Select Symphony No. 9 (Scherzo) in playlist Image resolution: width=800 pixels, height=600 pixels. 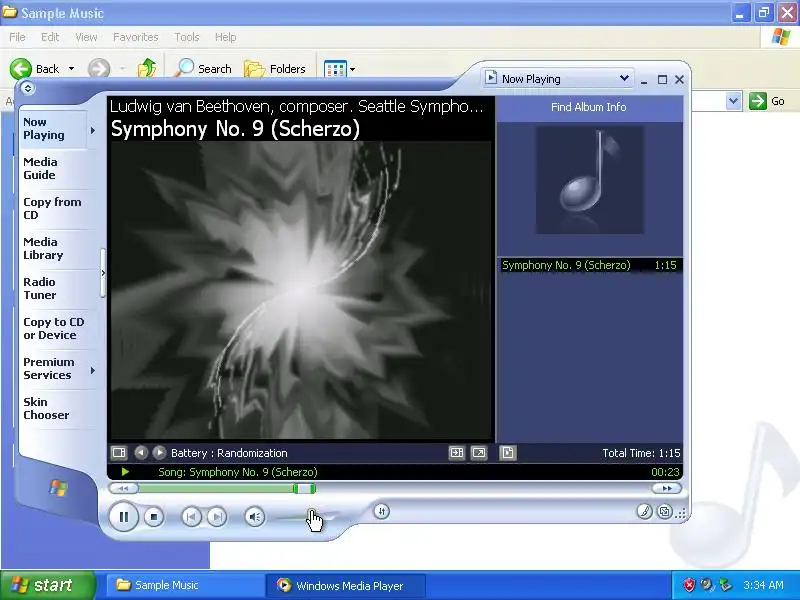coord(590,265)
